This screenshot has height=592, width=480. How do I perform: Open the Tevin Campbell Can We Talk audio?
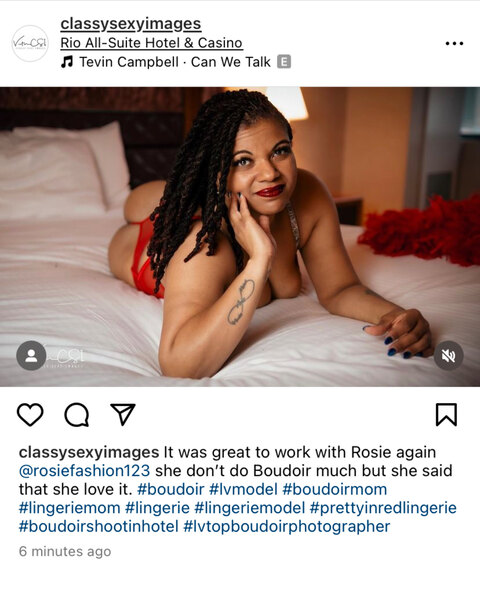[x=174, y=62]
